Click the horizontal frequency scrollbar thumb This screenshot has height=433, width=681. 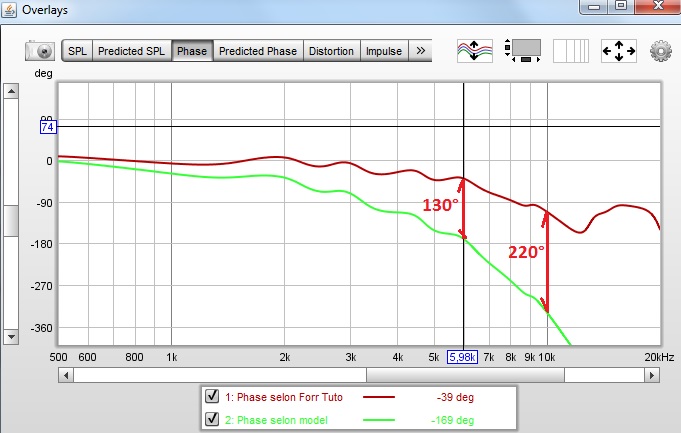465,375
